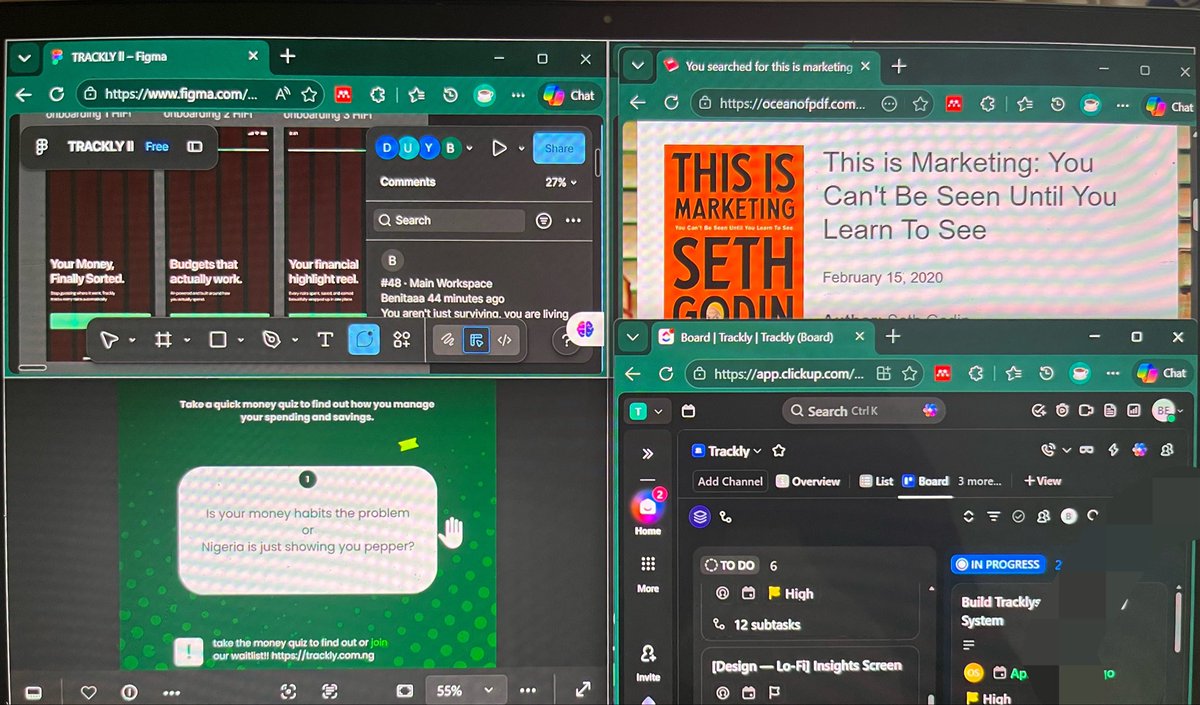Open the 55% zoom dropdown in photo viewer

tap(464, 690)
